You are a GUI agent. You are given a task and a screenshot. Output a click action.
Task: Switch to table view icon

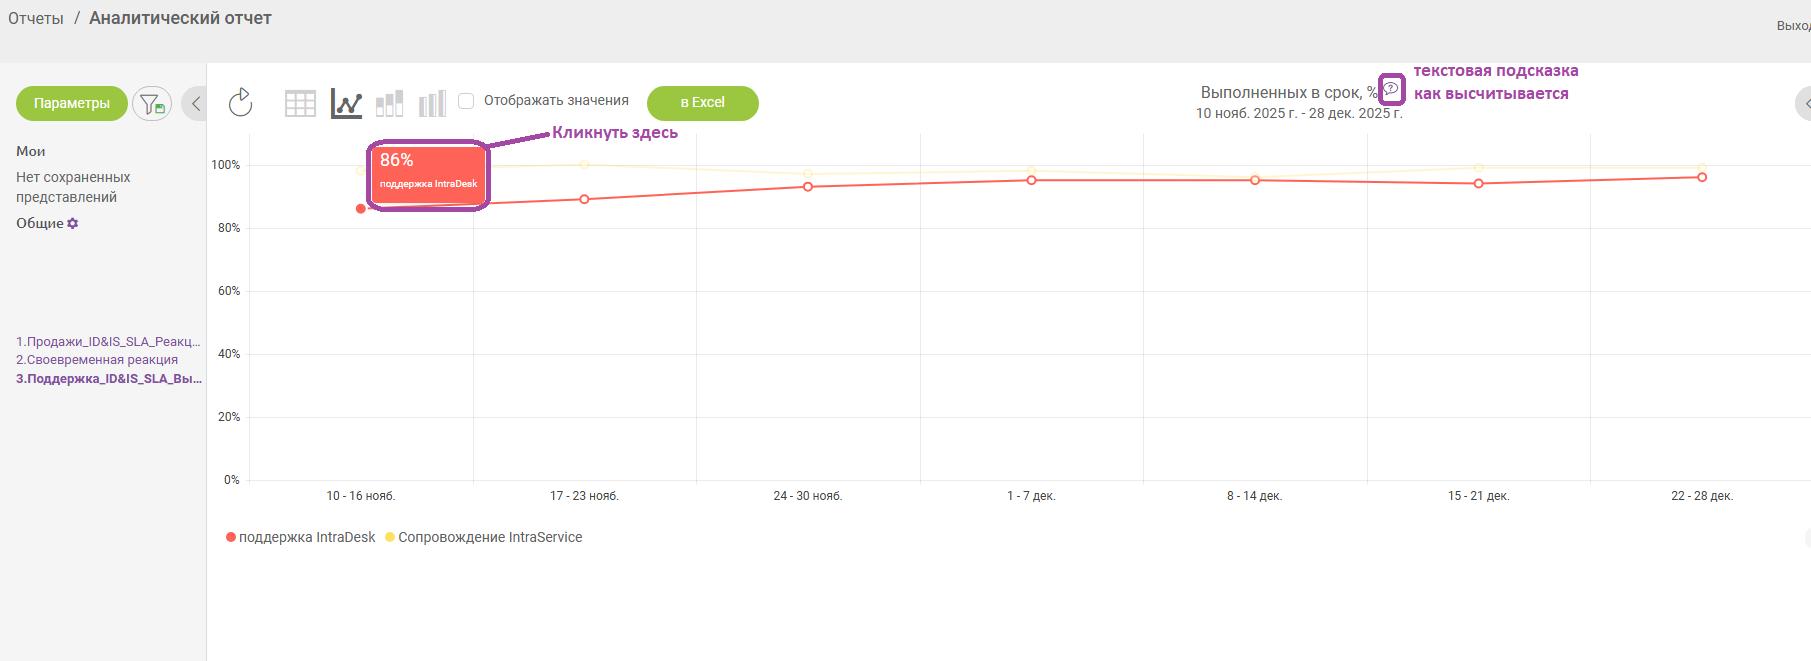(x=300, y=103)
